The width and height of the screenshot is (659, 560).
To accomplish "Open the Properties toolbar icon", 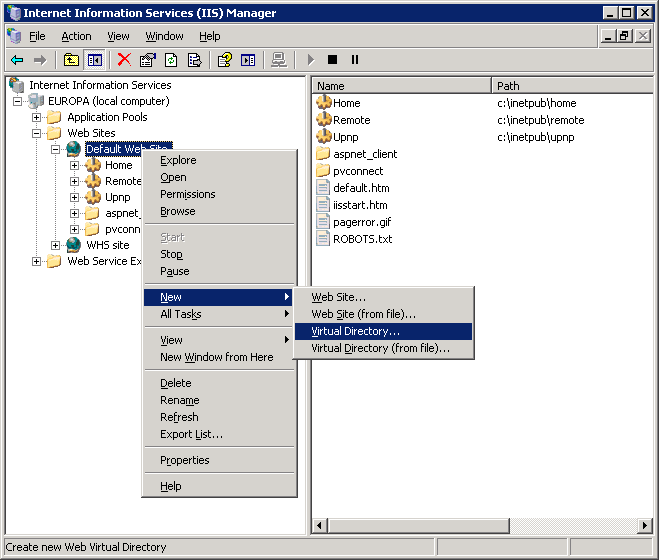I will tap(148, 60).
